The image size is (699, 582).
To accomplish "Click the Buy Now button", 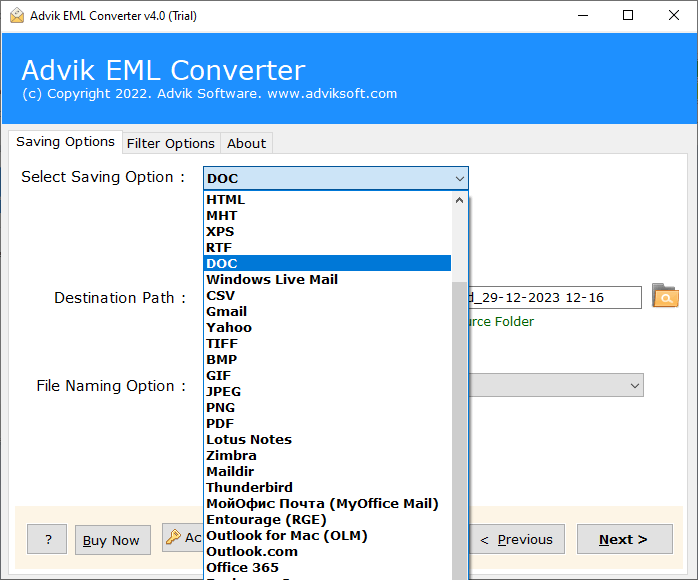I will 112,540.
